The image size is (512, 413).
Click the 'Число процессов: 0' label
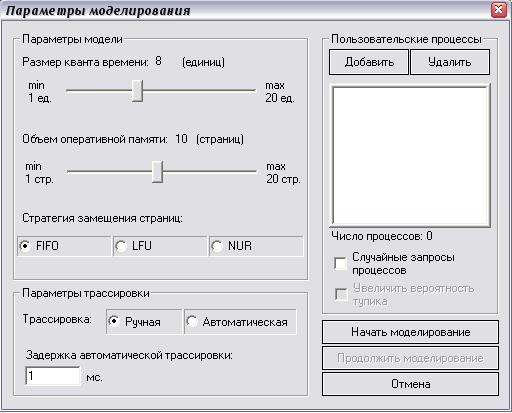coord(382,236)
